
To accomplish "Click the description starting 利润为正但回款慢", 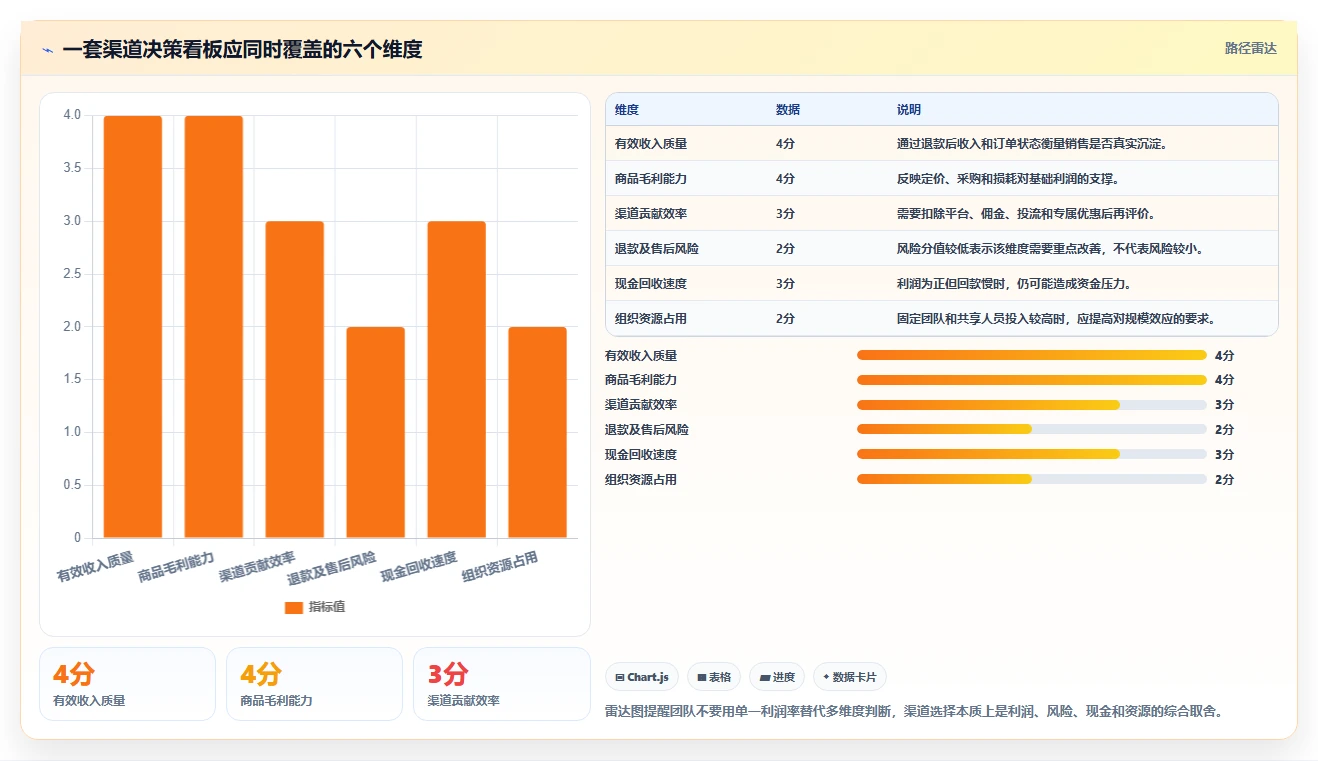I will [x=1014, y=284].
